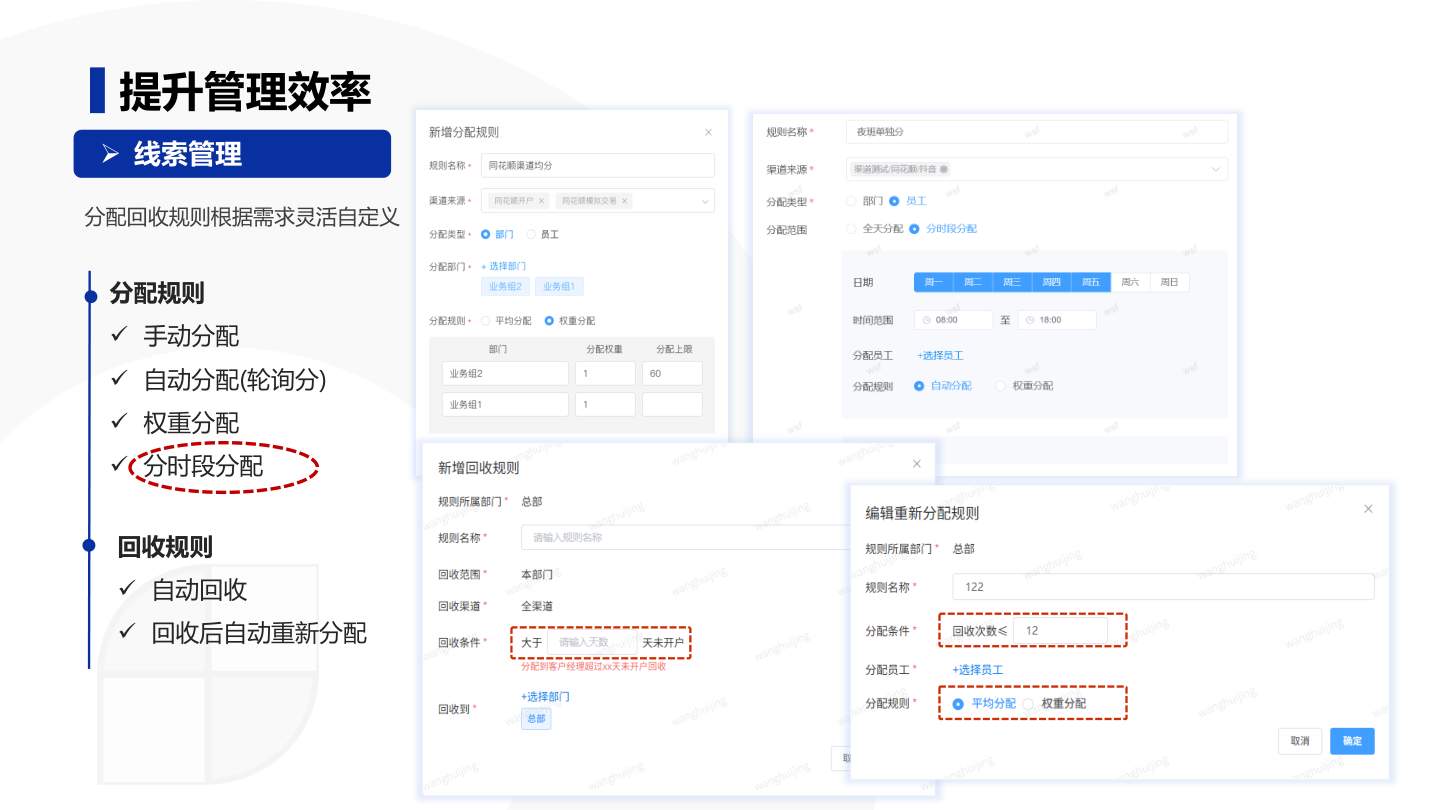Click 分配上限 field containing 60
The height and width of the screenshot is (810, 1440).
tap(672, 374)
